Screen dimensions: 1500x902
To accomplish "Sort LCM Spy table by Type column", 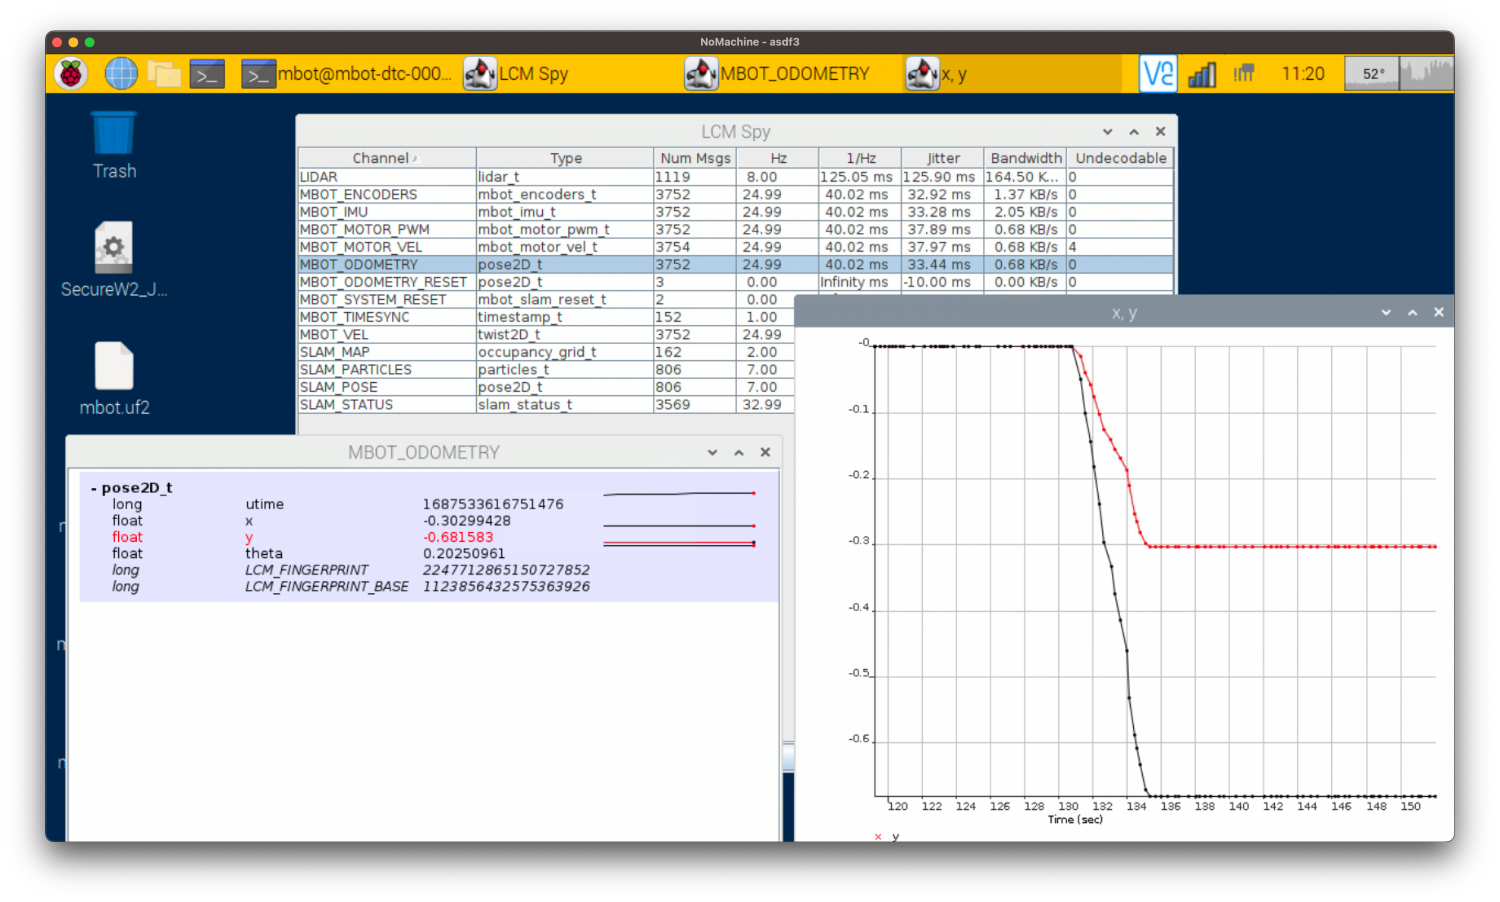I will coord(565,158).
